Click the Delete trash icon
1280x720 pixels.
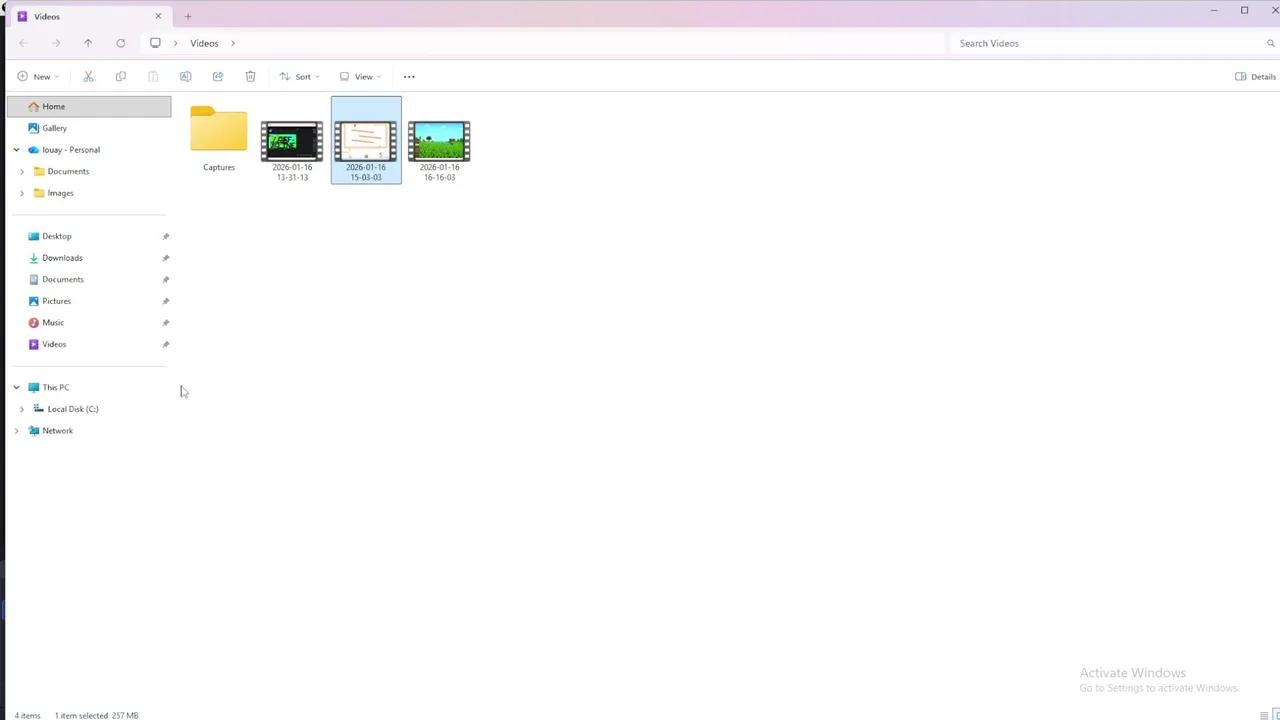coord(250,76)
